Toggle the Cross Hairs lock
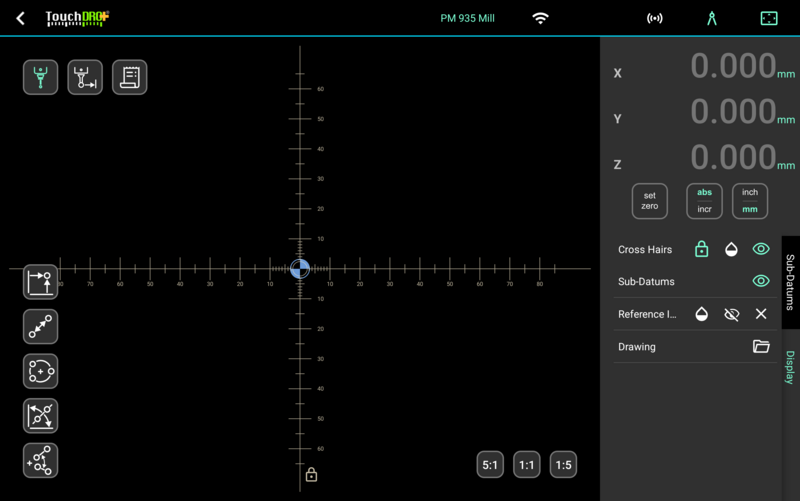This screenshot has height=501, width=800. click(x=702, y=249)
